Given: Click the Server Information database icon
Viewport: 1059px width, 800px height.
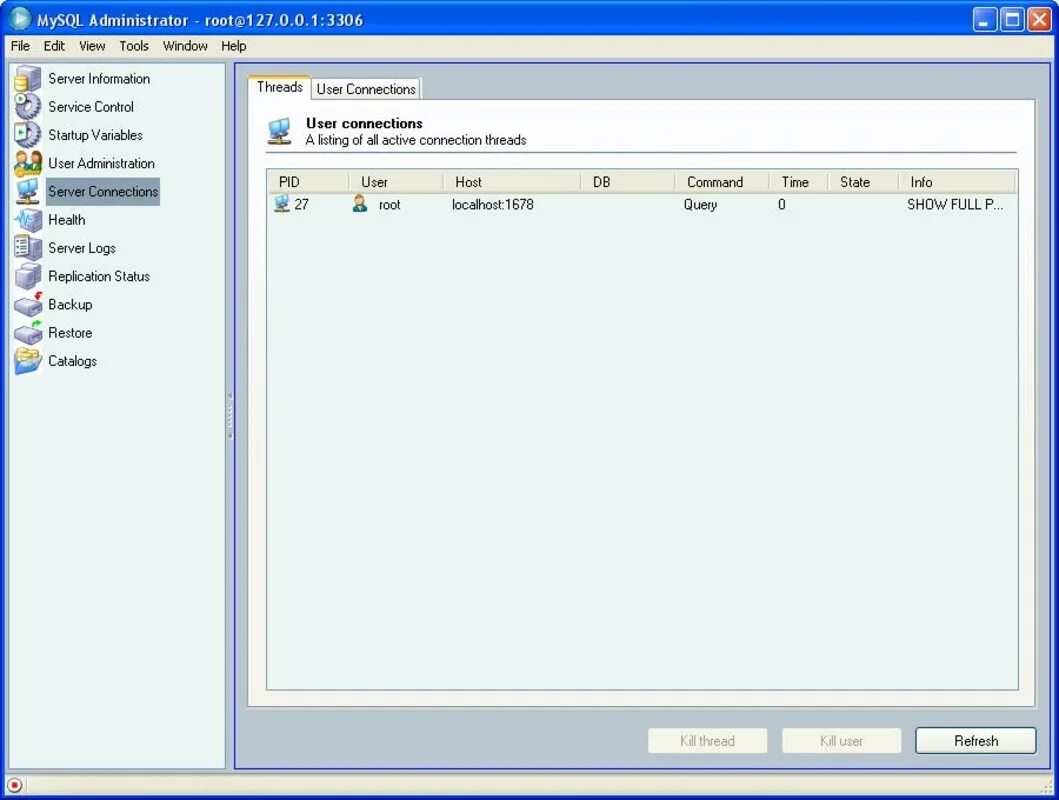Looking at the screenshot, I should [x=28, y=78].
